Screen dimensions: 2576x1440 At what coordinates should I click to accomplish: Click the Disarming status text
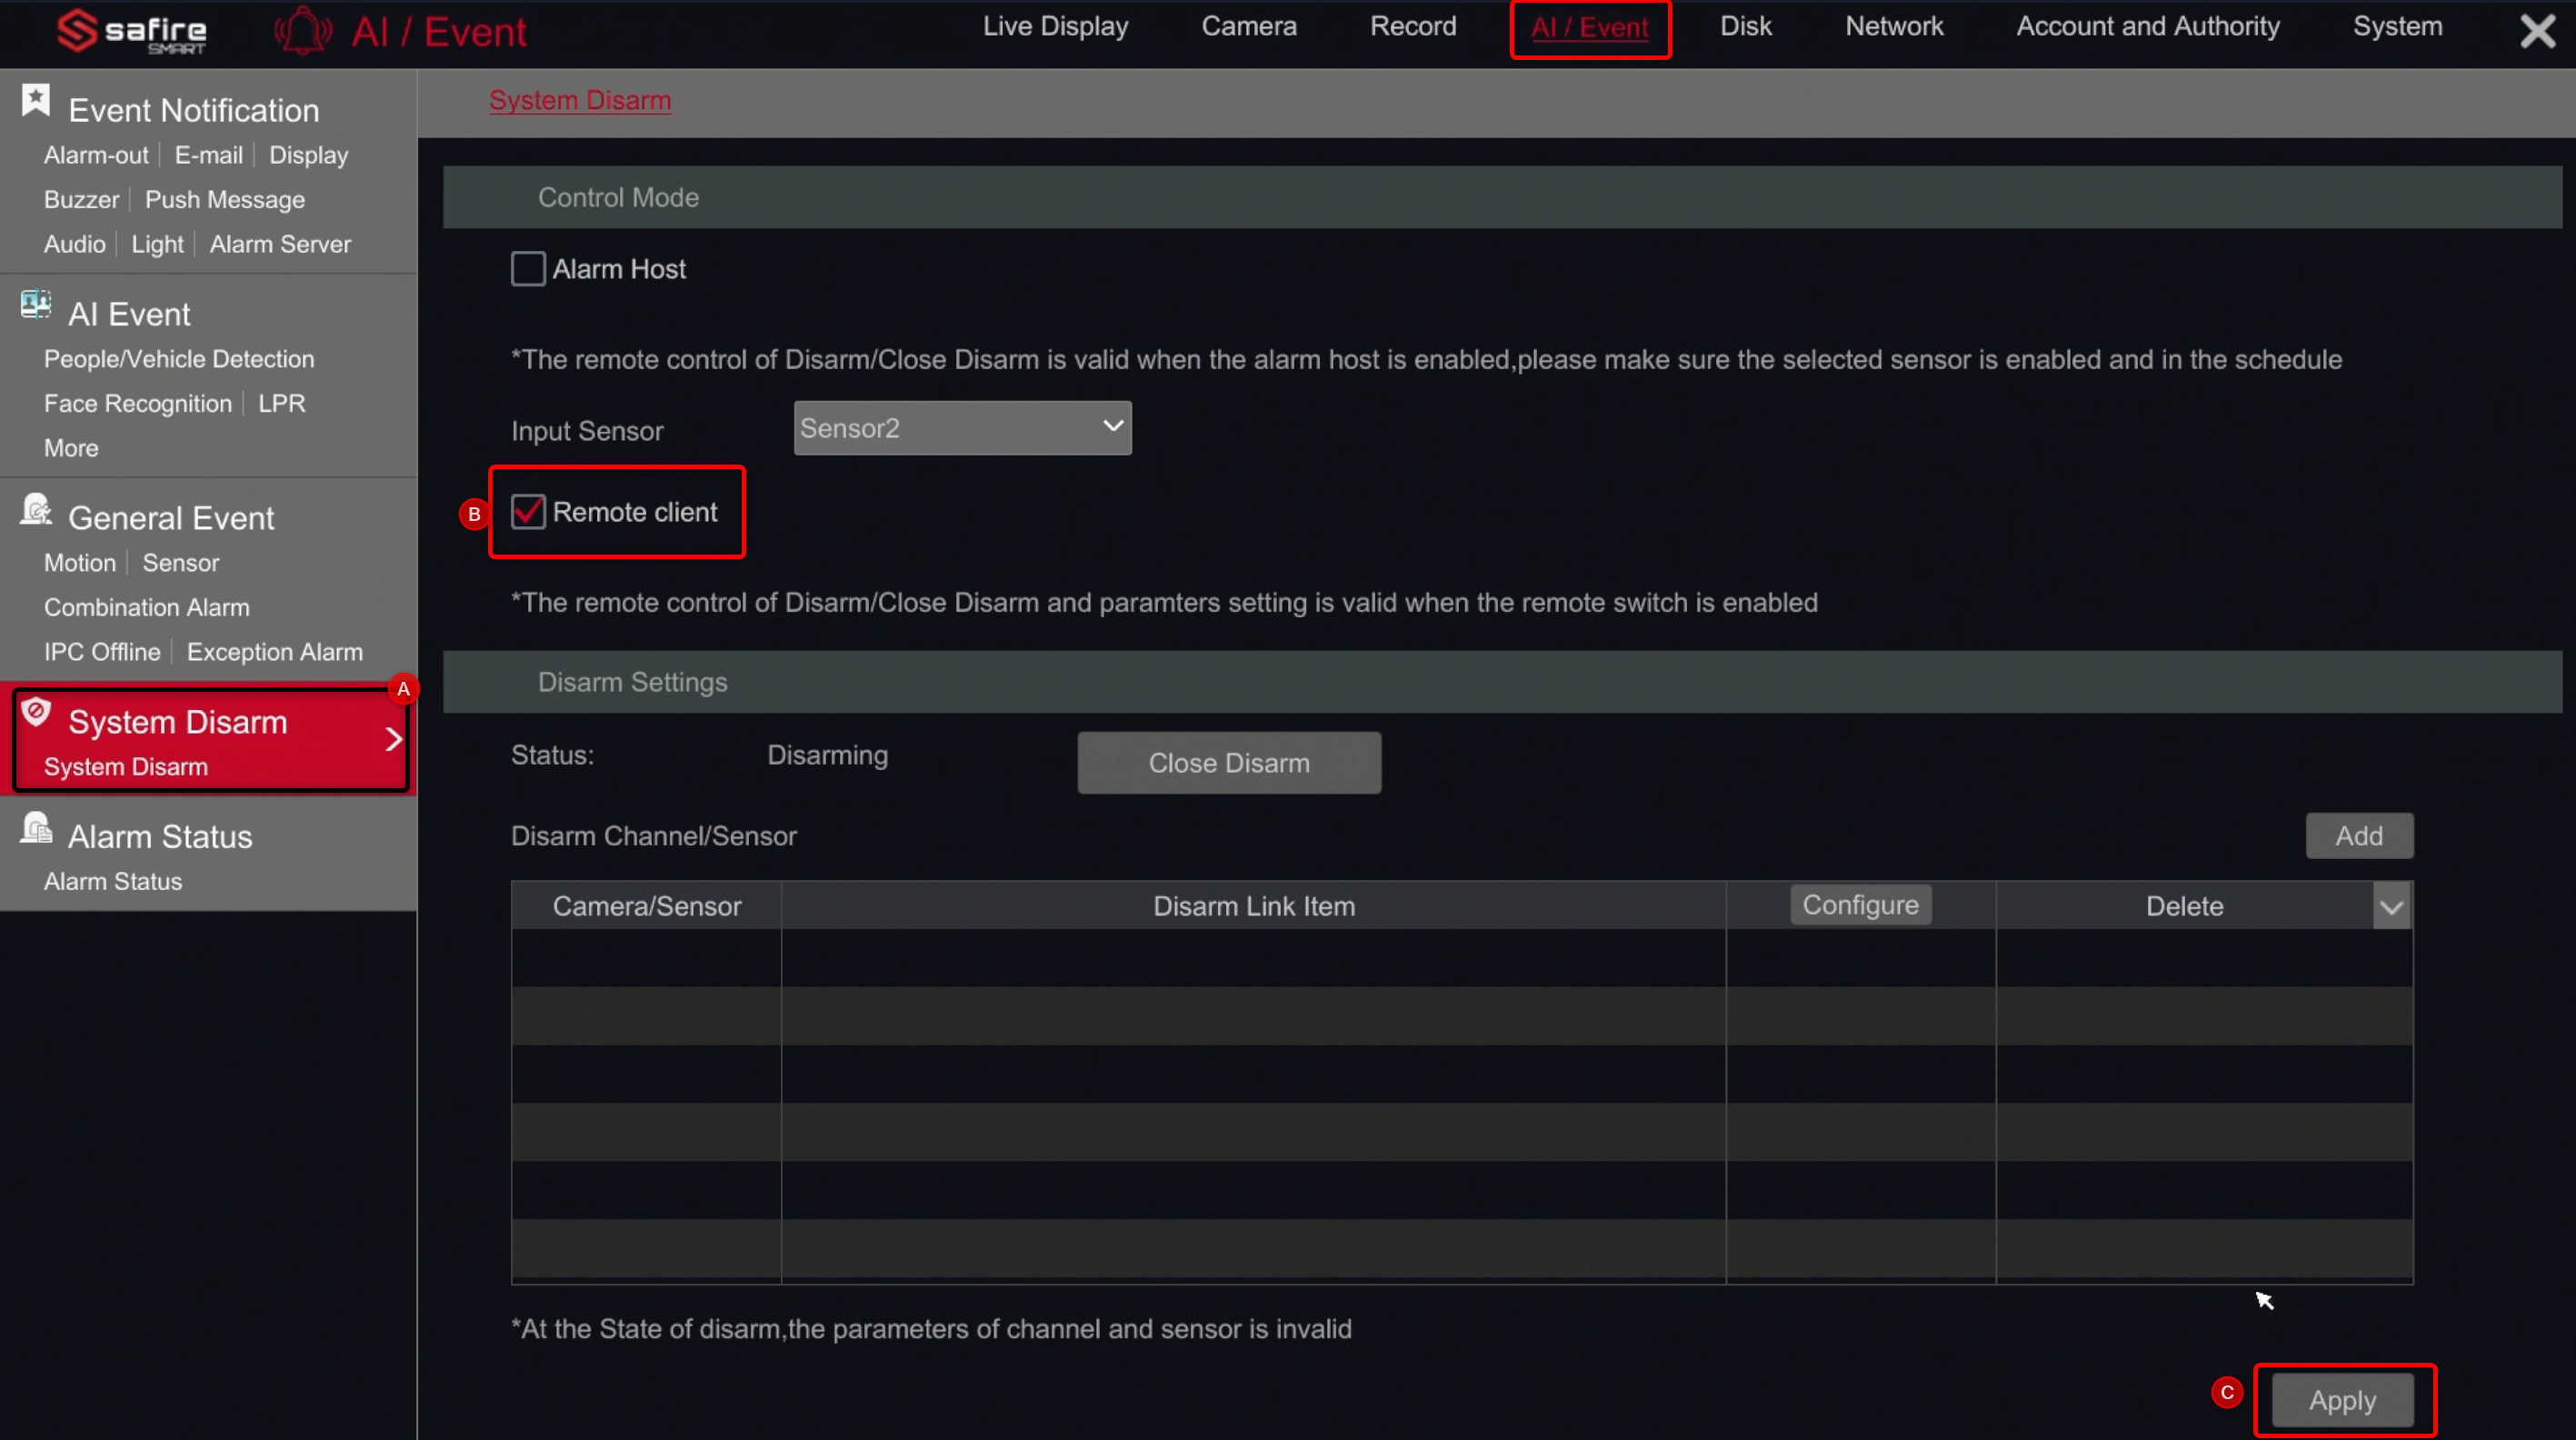(x=827, y=755)
